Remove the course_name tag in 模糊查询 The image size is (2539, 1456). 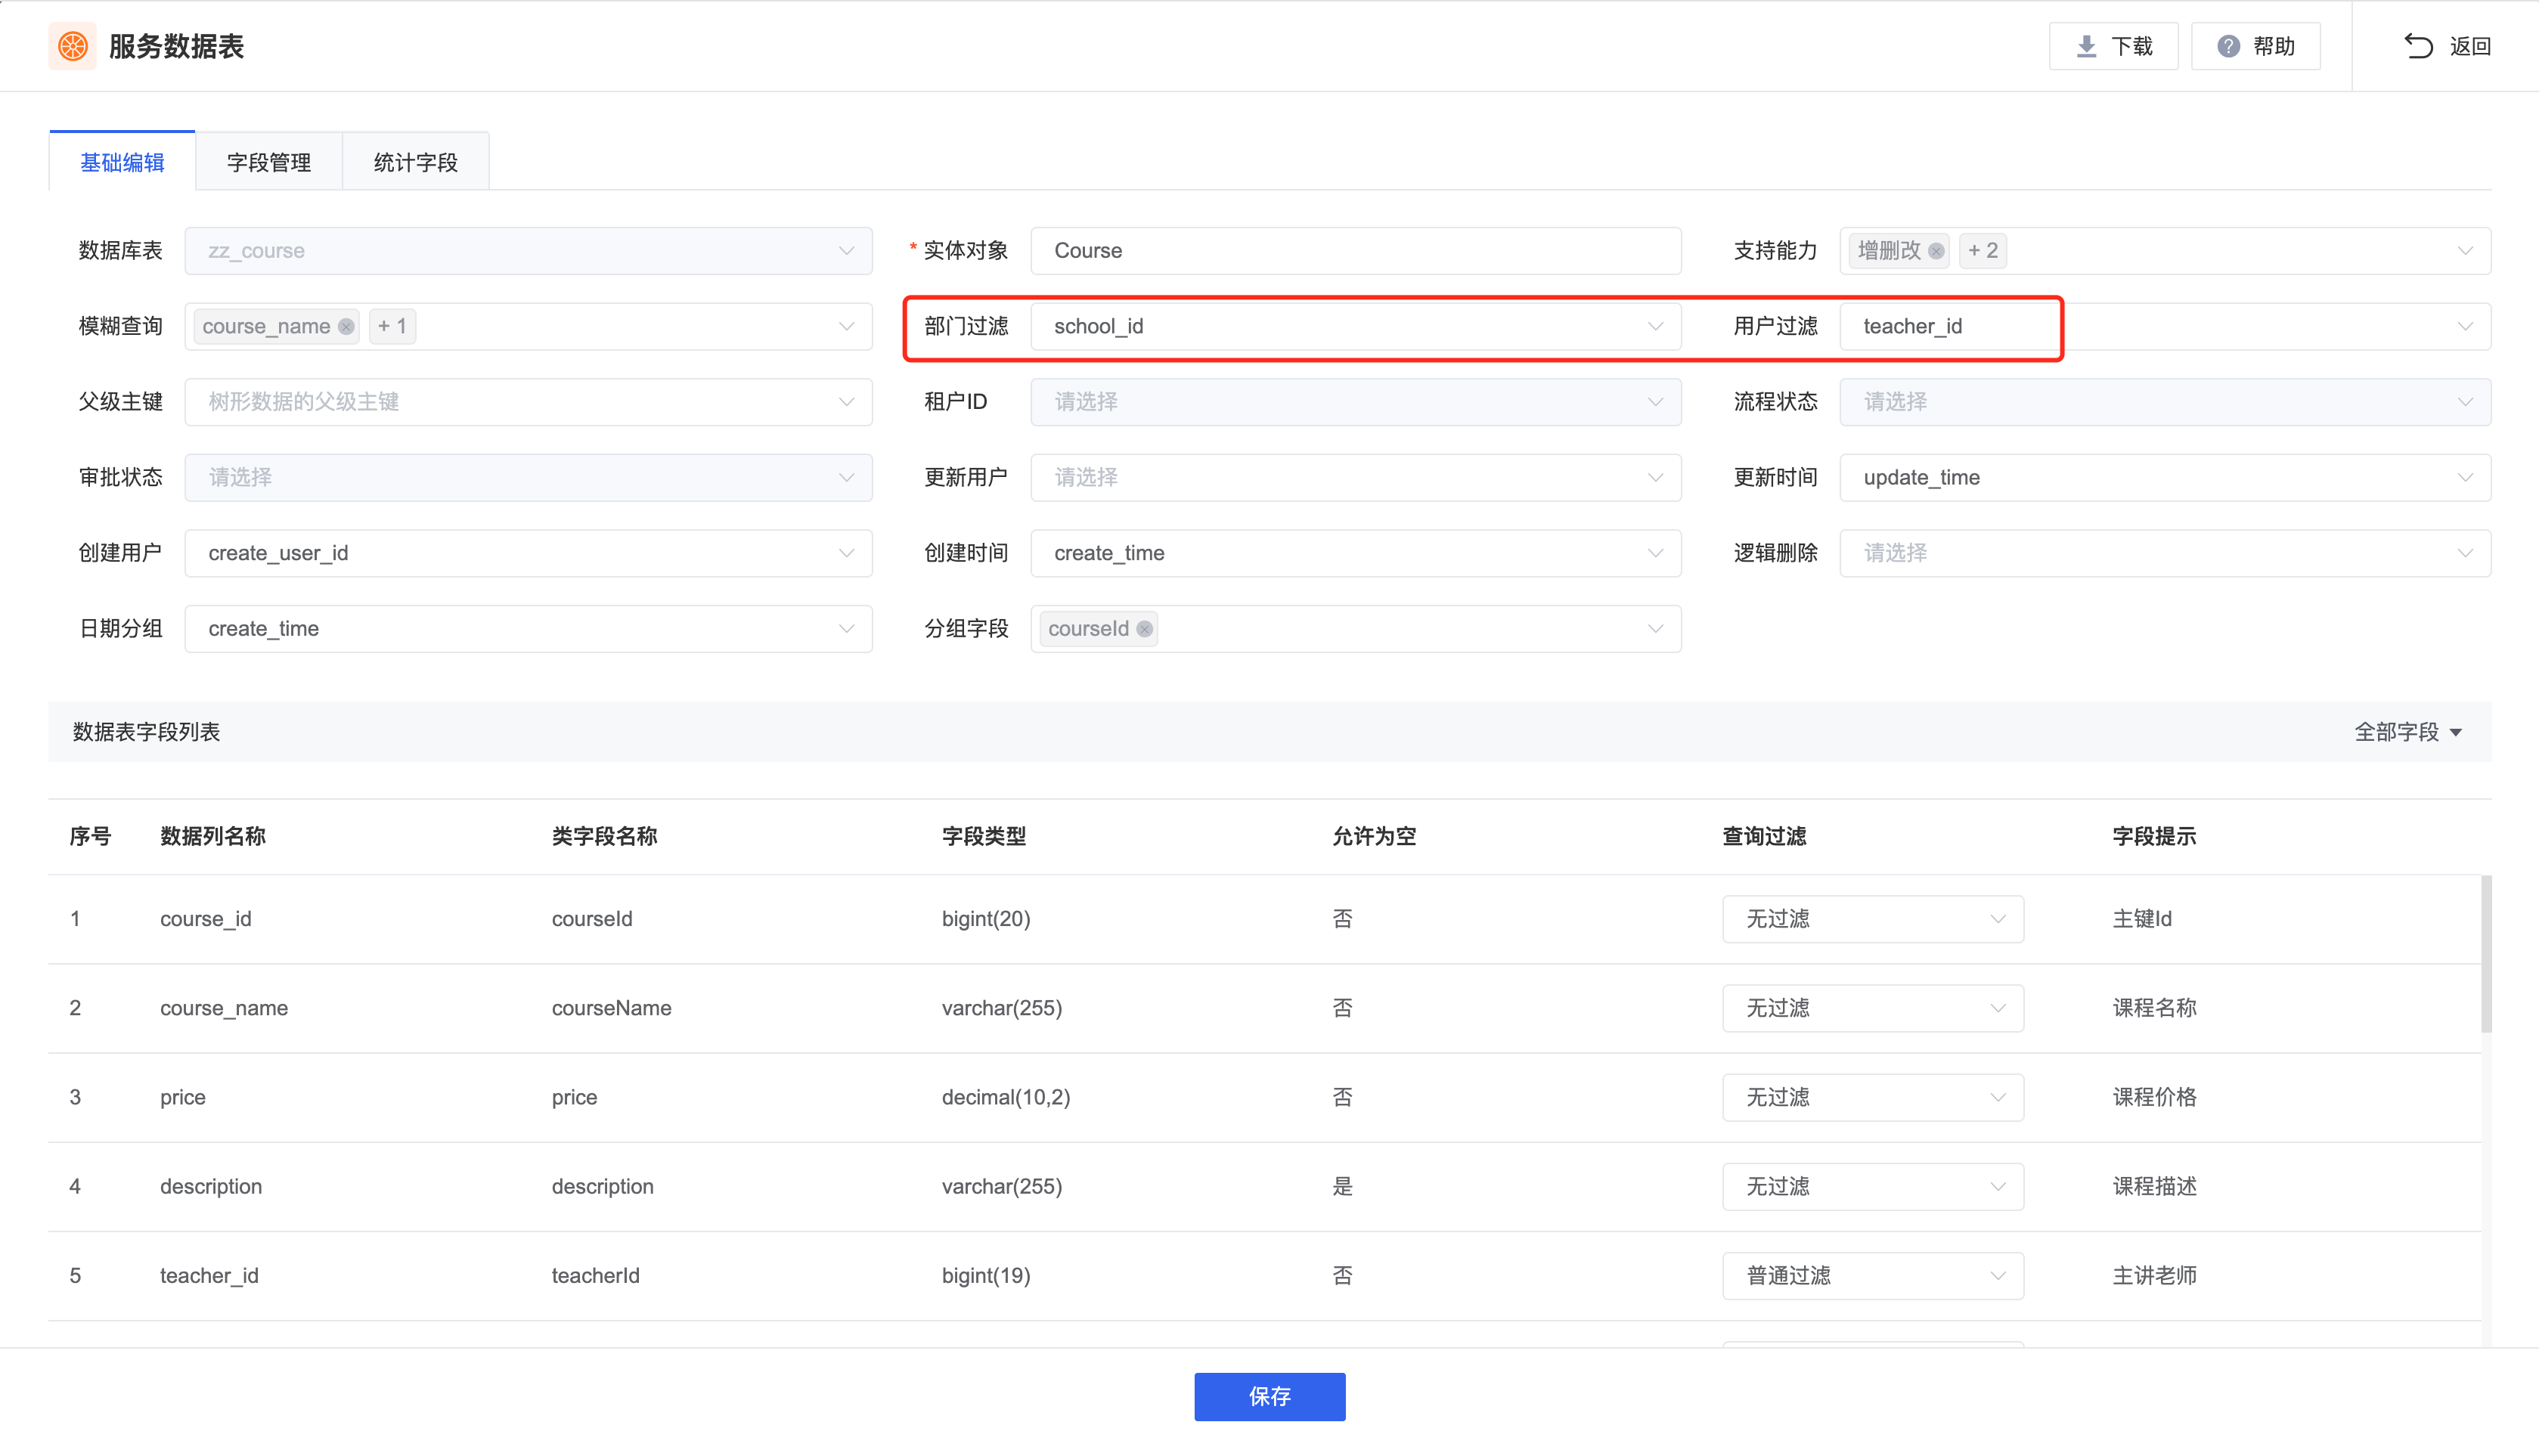[x=346, y=326]
